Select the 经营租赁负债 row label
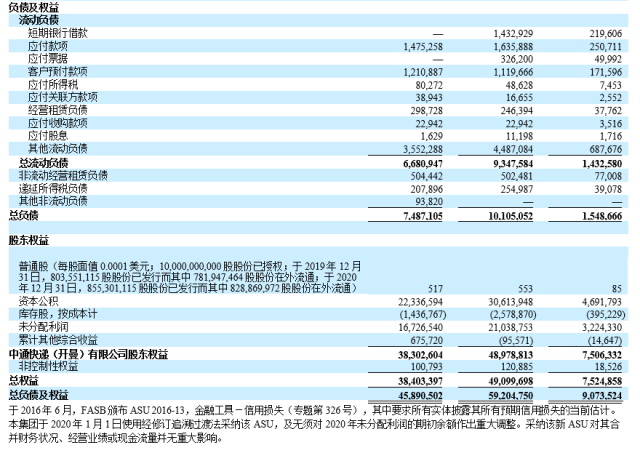 [58, 110]
